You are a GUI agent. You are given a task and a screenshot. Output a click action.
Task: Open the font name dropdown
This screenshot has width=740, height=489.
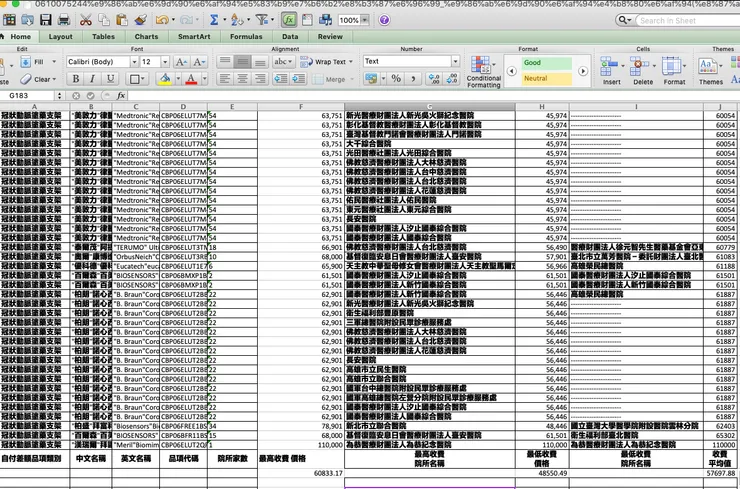tap(134, 62)
